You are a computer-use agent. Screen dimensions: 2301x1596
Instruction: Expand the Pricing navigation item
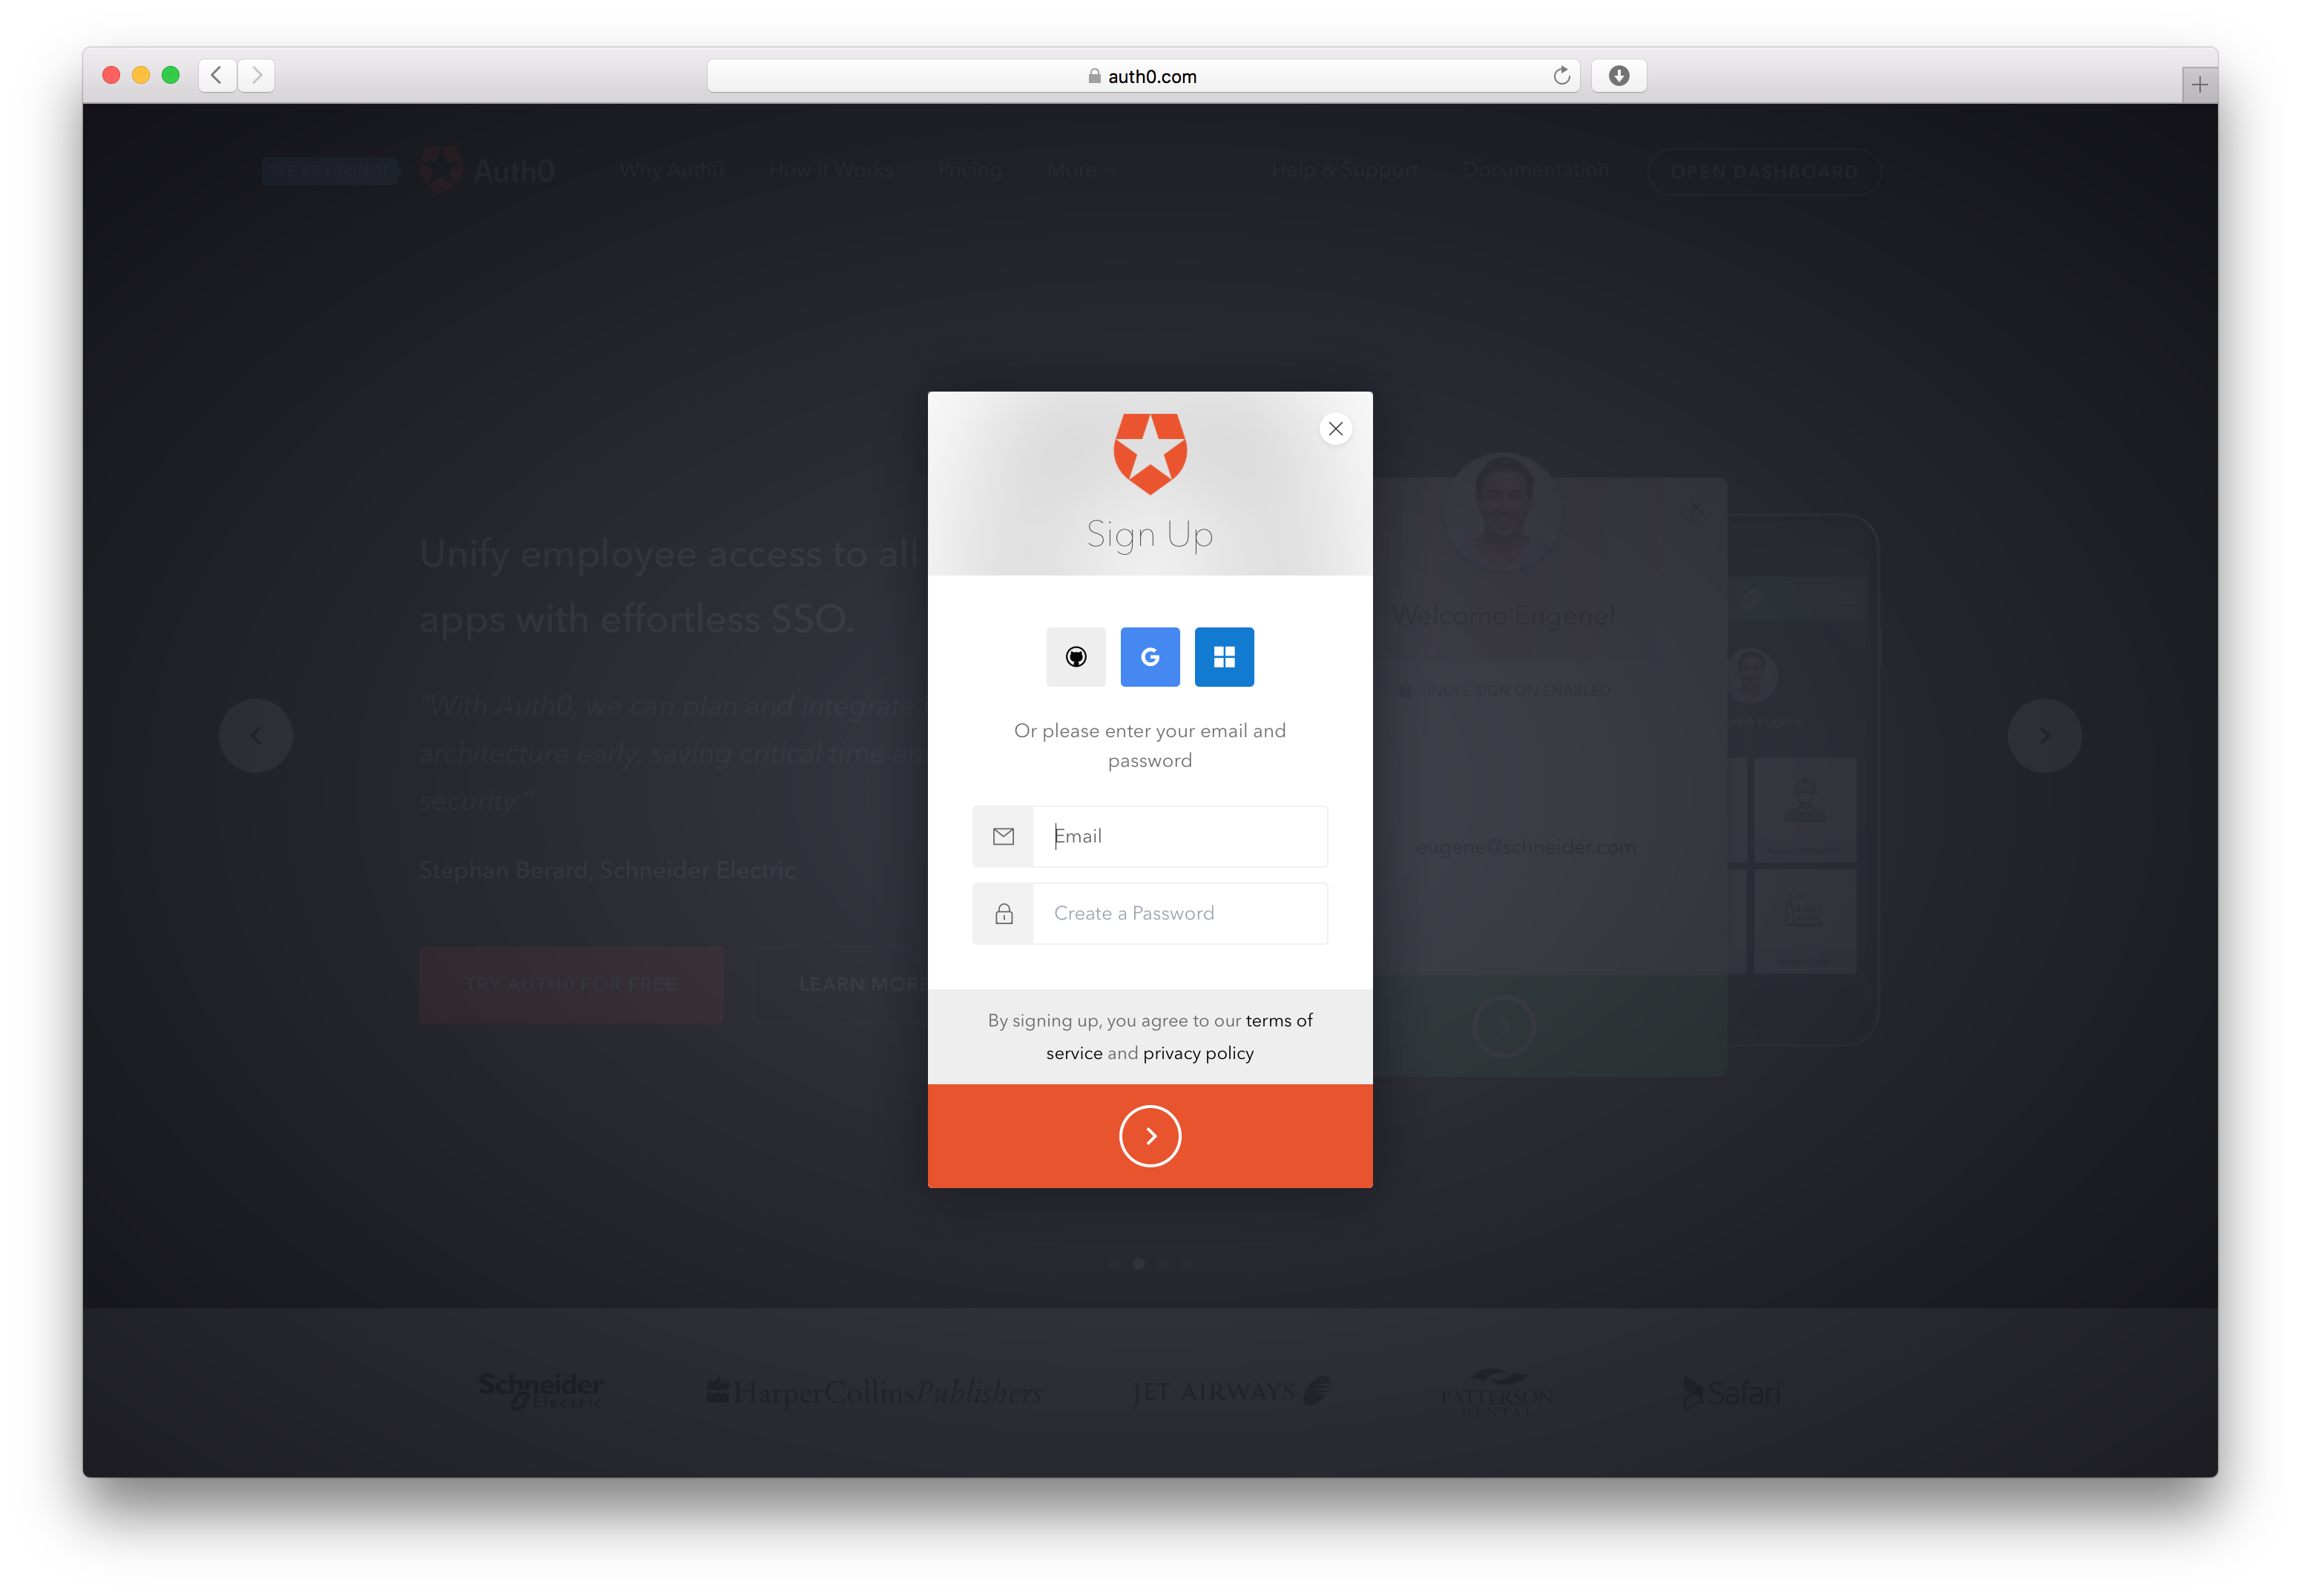point(974,170)
